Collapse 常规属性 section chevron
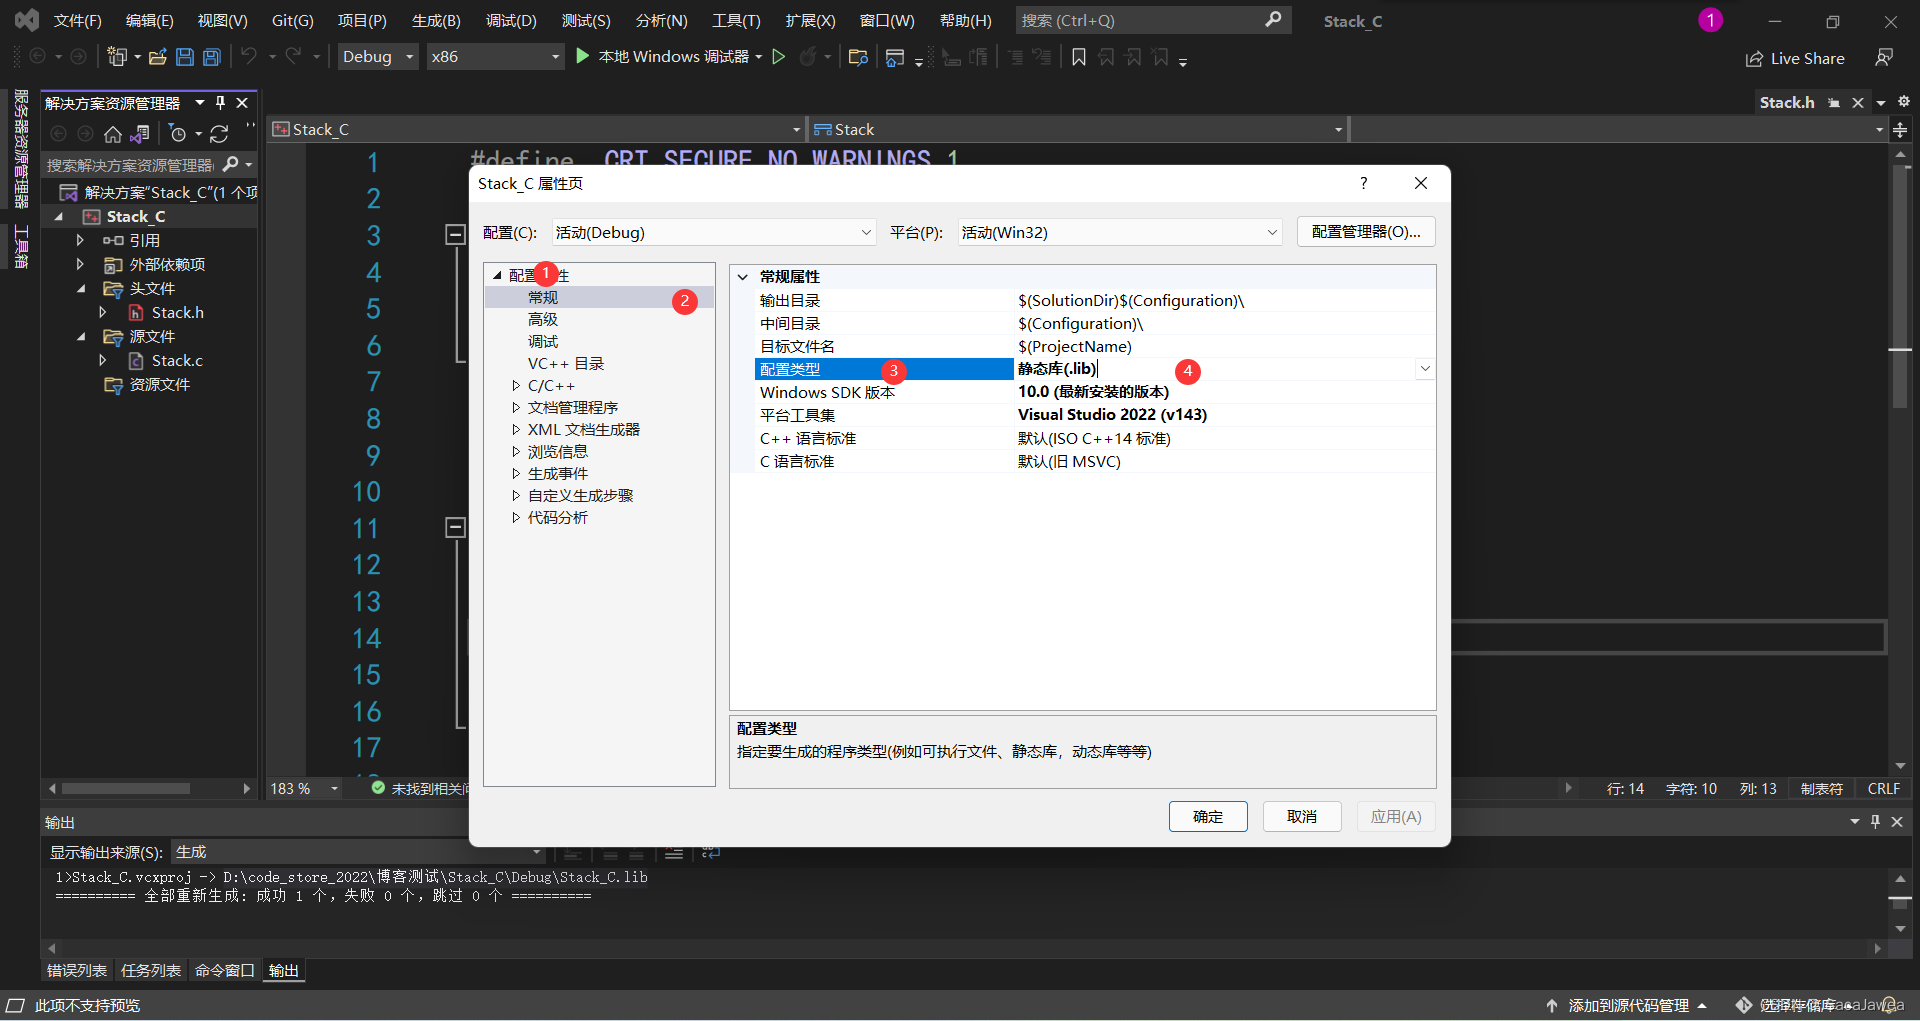1920x1021 pixels. pyautogui.click(x=743, y=277)
